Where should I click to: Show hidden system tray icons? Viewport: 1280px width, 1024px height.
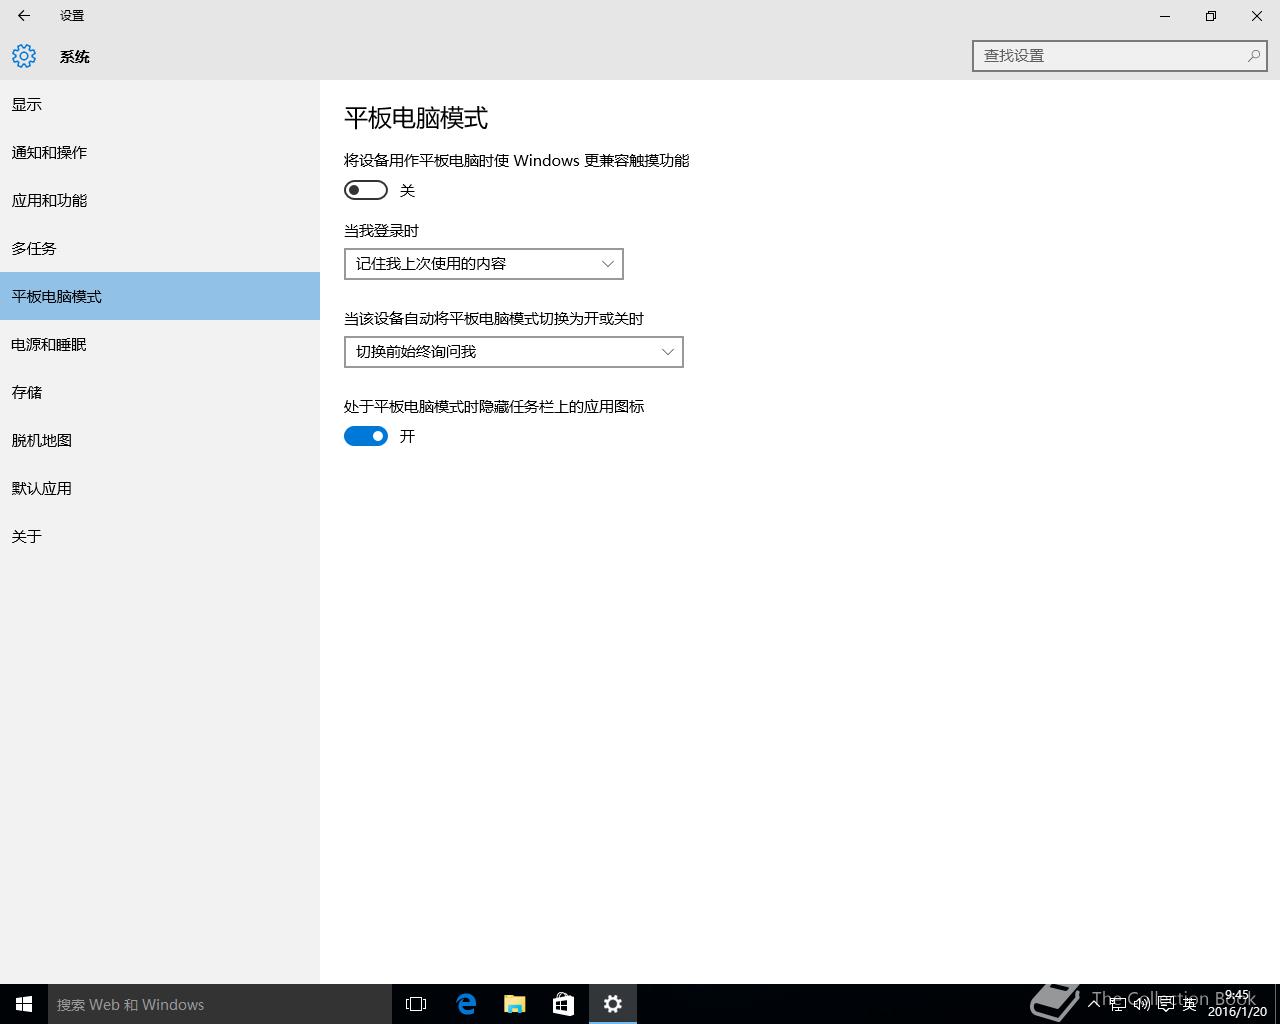1094,1004
